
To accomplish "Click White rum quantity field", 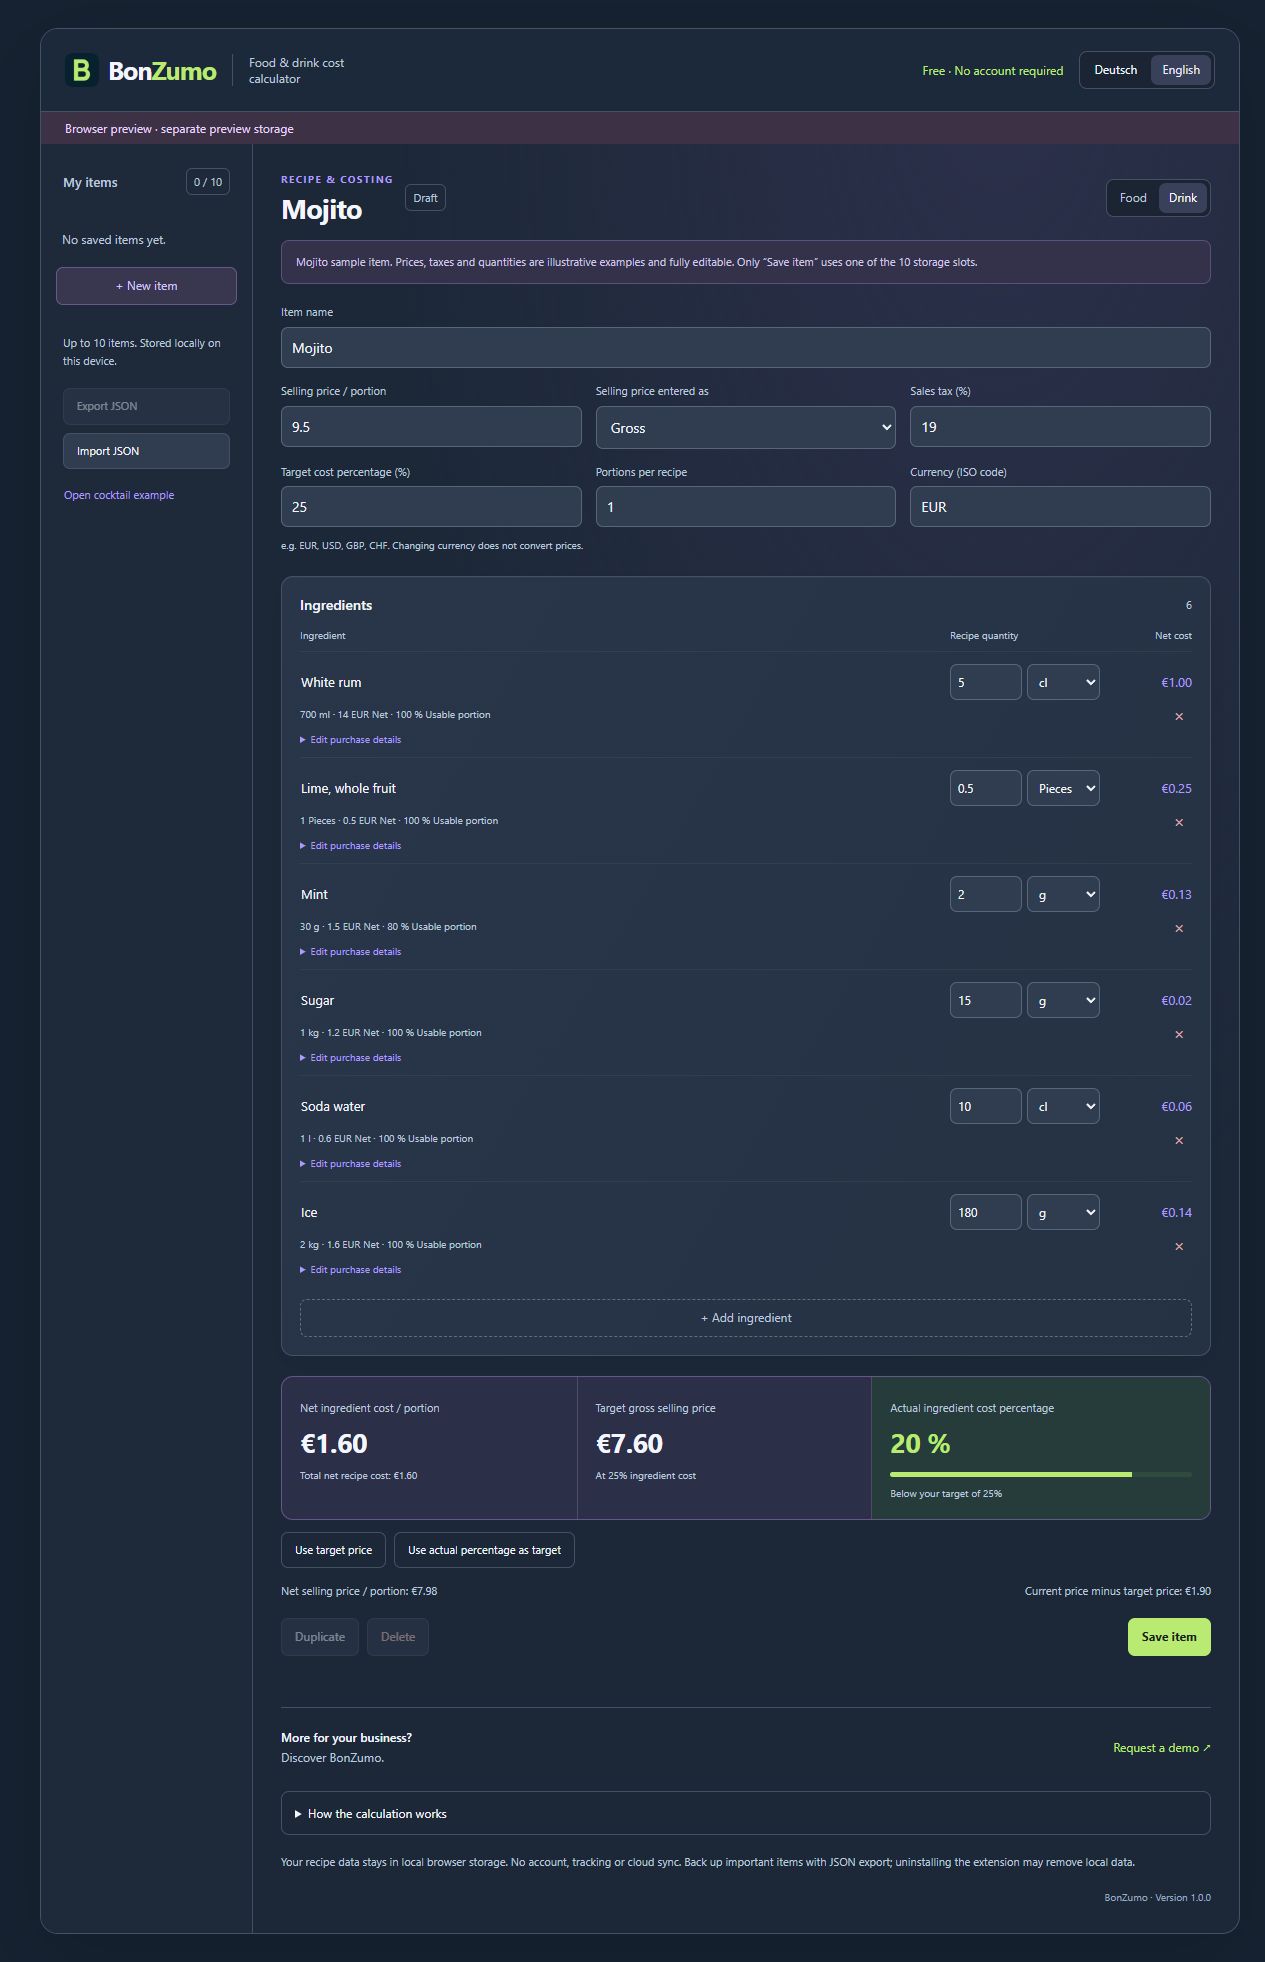I will (985, 682).
